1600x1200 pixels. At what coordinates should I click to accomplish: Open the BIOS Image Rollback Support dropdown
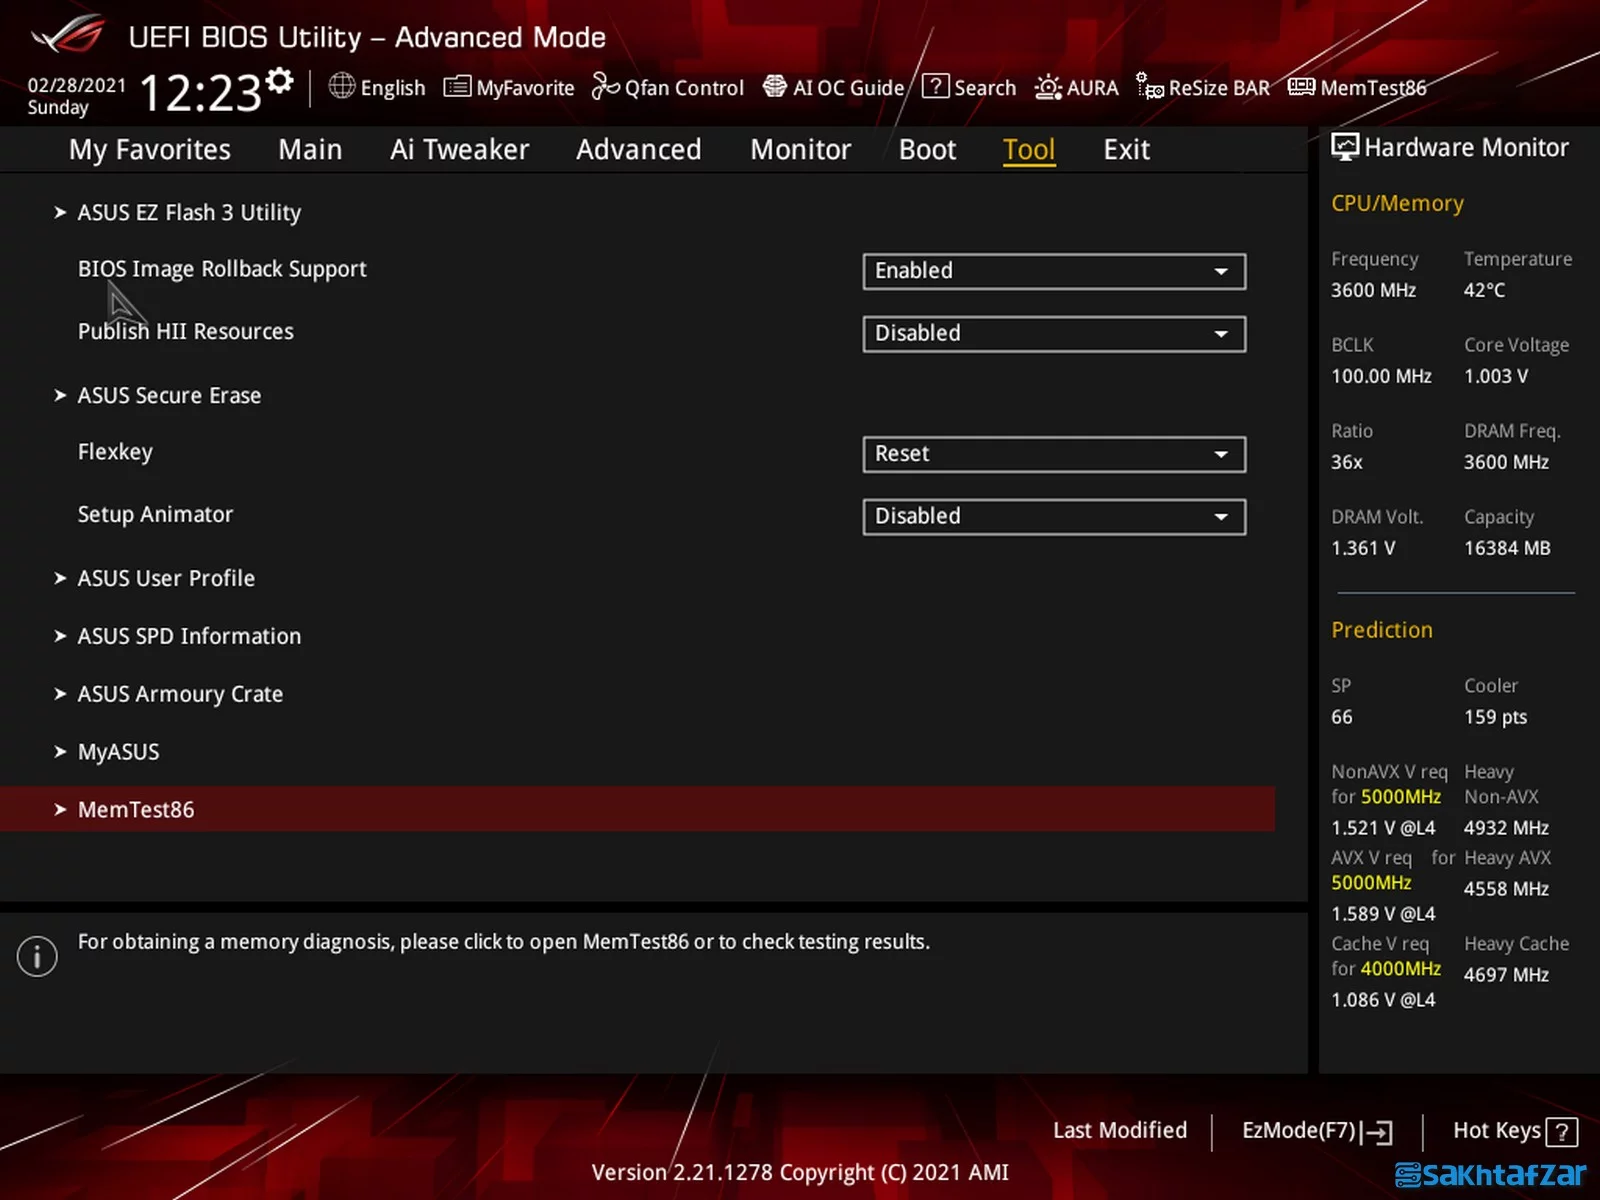[1054, 271]
